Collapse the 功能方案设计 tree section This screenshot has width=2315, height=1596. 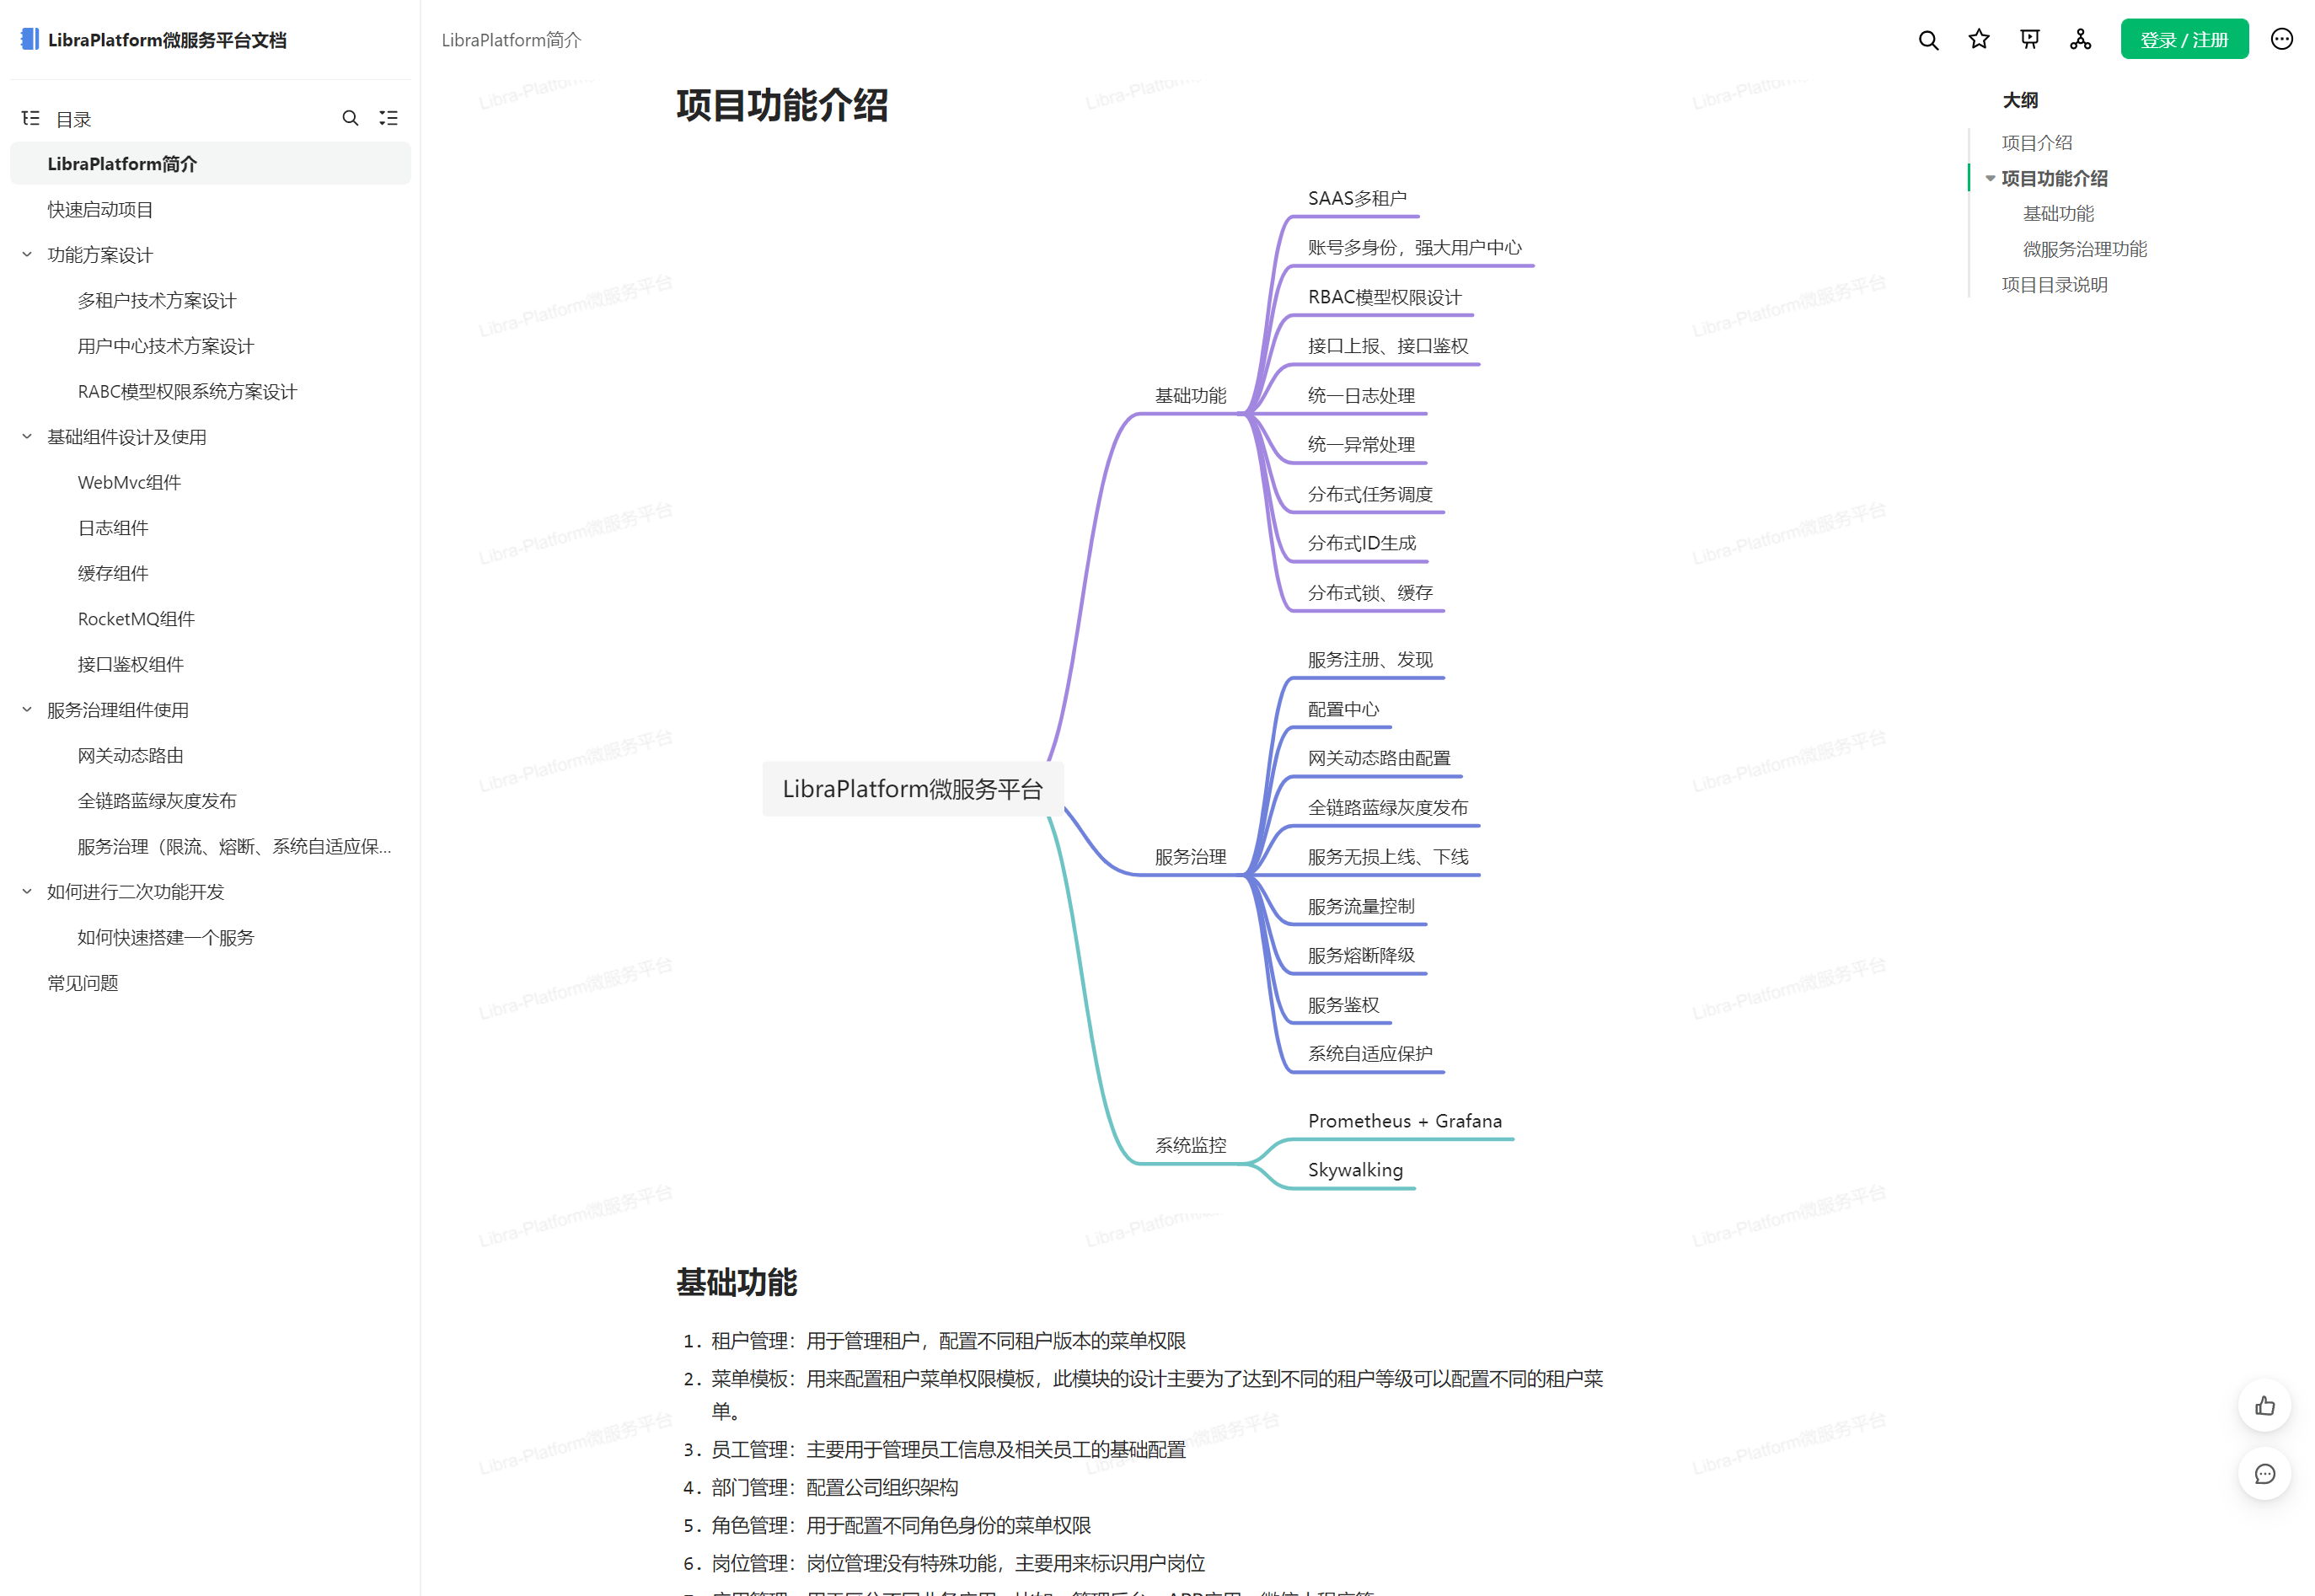(27, 255)
